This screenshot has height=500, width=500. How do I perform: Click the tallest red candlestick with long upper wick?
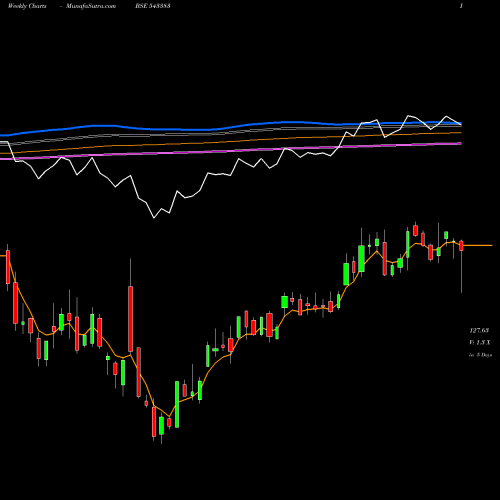130,319
